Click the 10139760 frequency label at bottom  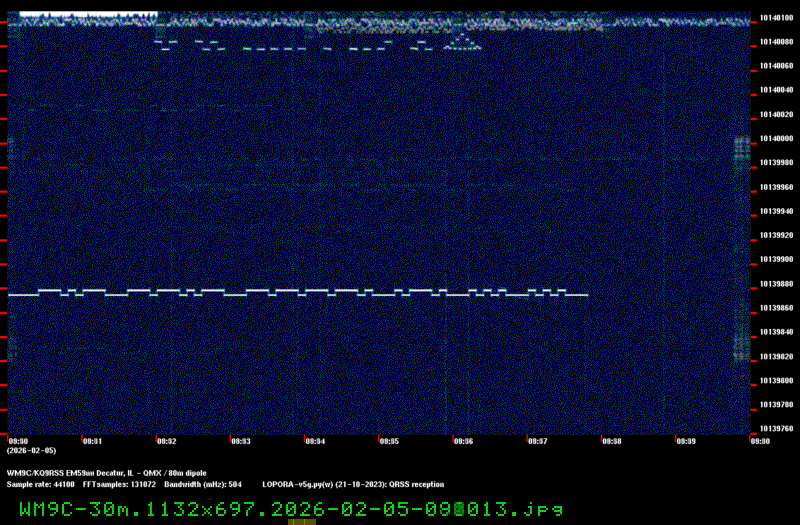tap(776, 429)
